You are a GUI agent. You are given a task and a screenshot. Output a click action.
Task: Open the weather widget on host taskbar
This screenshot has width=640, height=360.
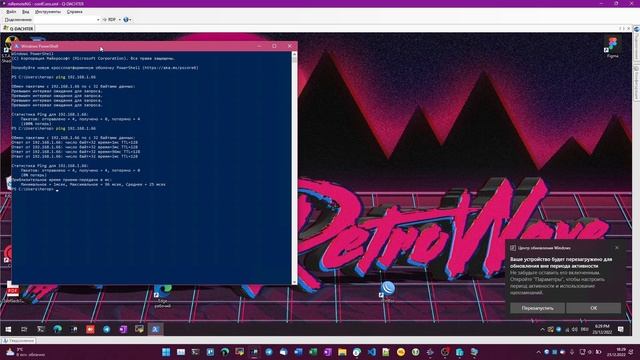pyautogui.click(x=24, y=352)
